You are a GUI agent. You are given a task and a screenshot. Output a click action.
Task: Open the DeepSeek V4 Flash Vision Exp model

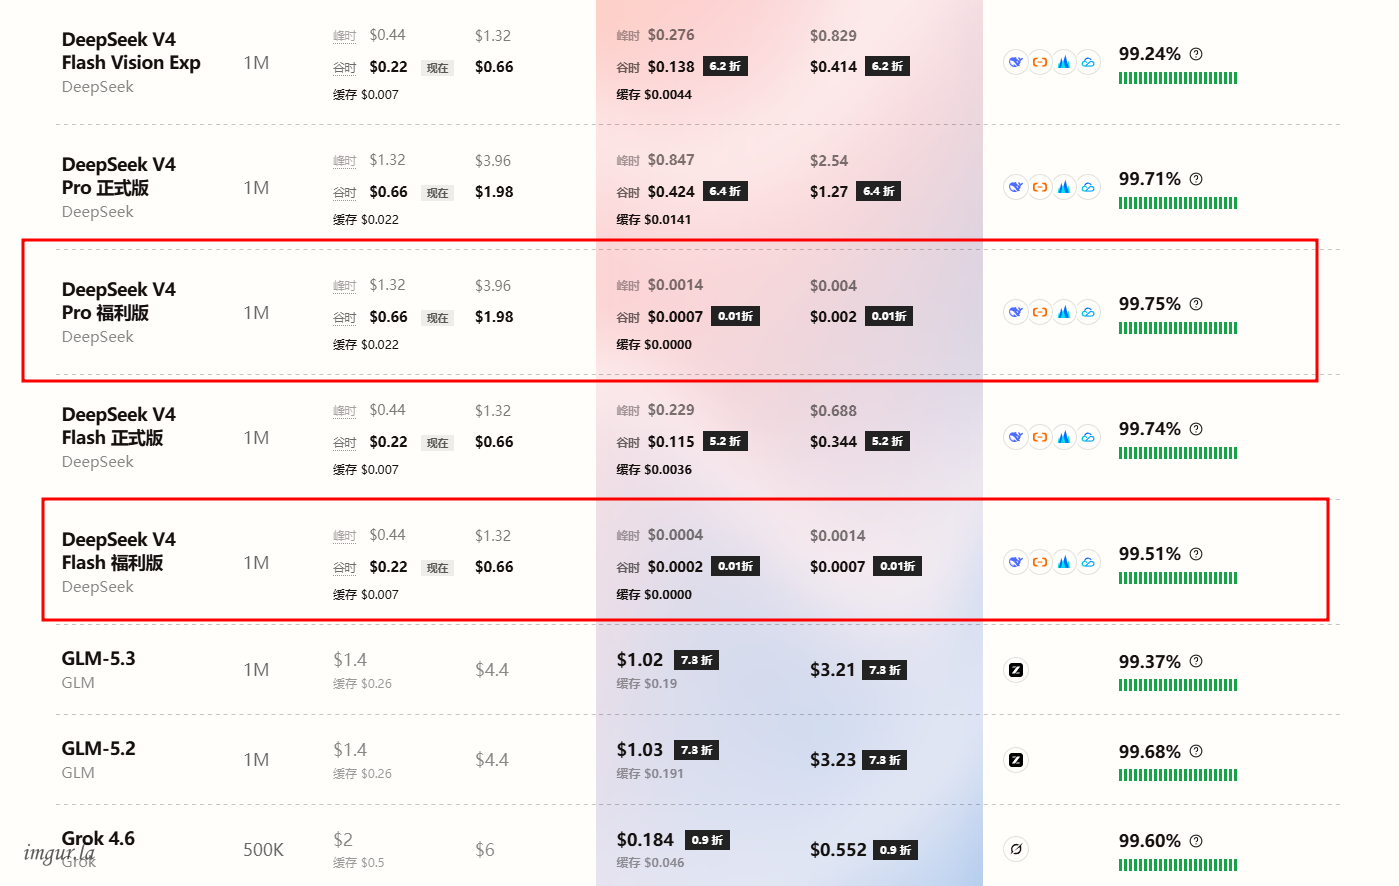click(131, 51)
